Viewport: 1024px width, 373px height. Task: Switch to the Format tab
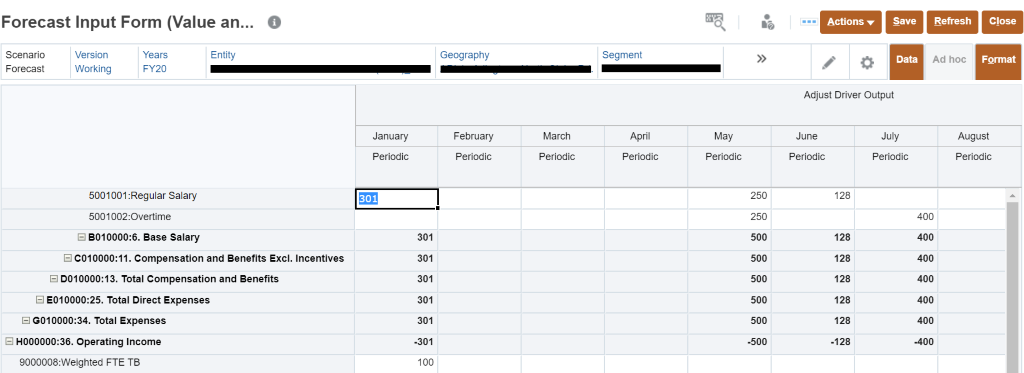pos(999,60)
